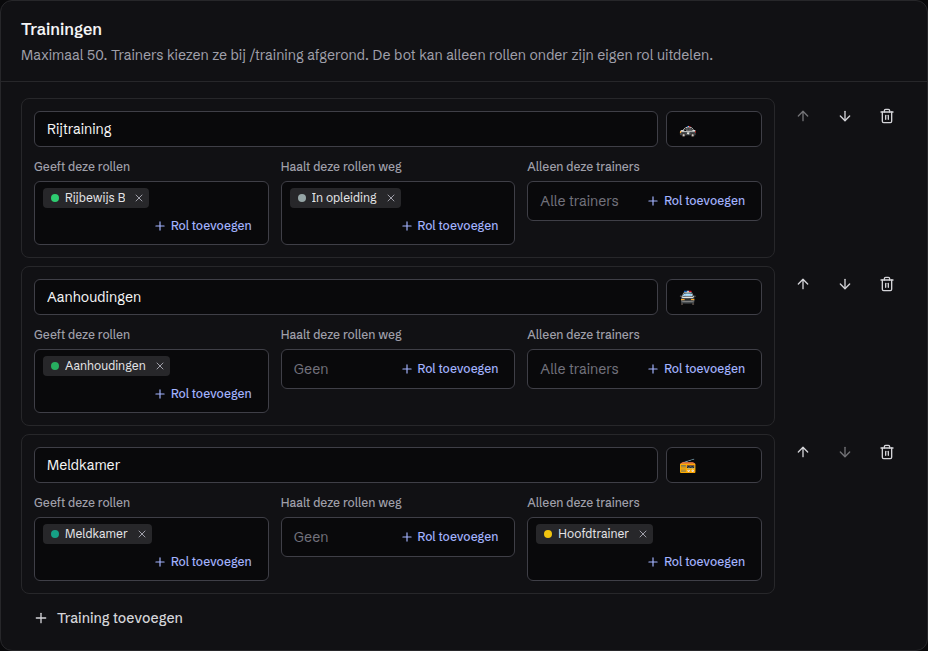Screen dimensions: 928x651
Task: Add a trainer role to Aanhoudingen
Action: click(x=696, y=369)
